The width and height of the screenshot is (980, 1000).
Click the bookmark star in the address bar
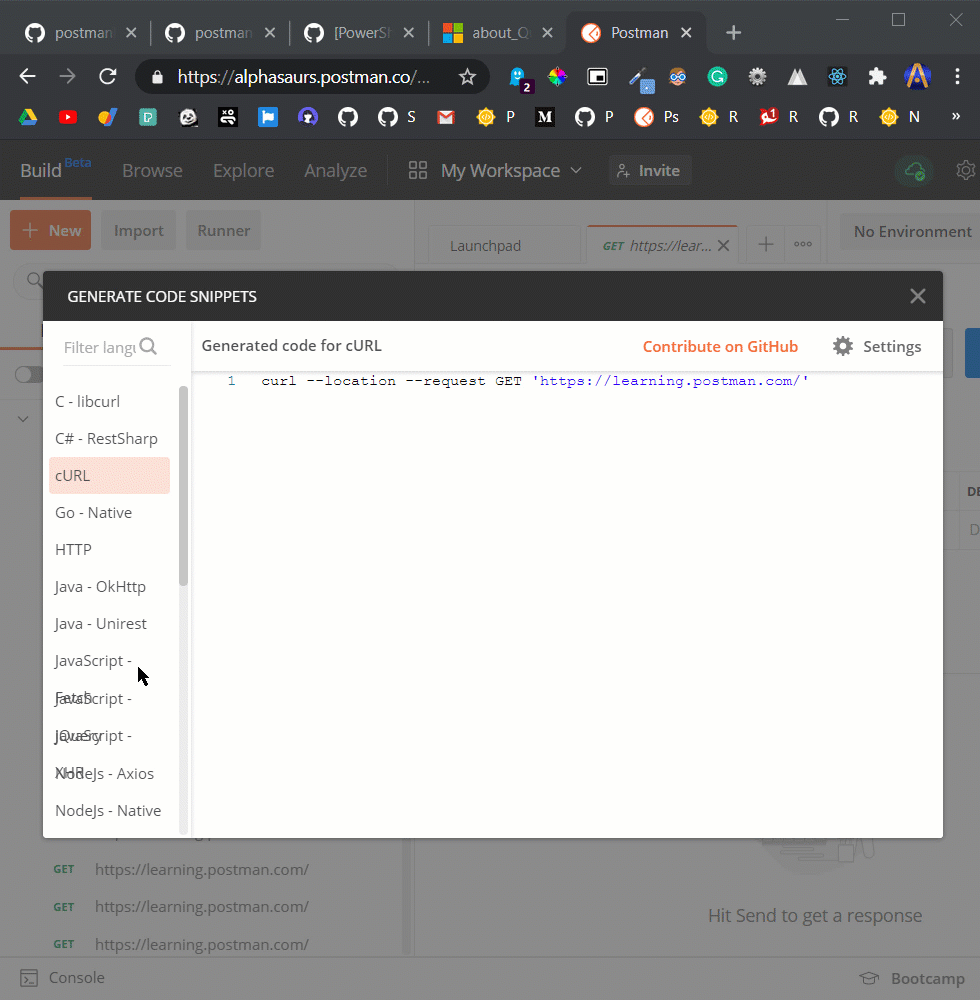pos(467,76)
